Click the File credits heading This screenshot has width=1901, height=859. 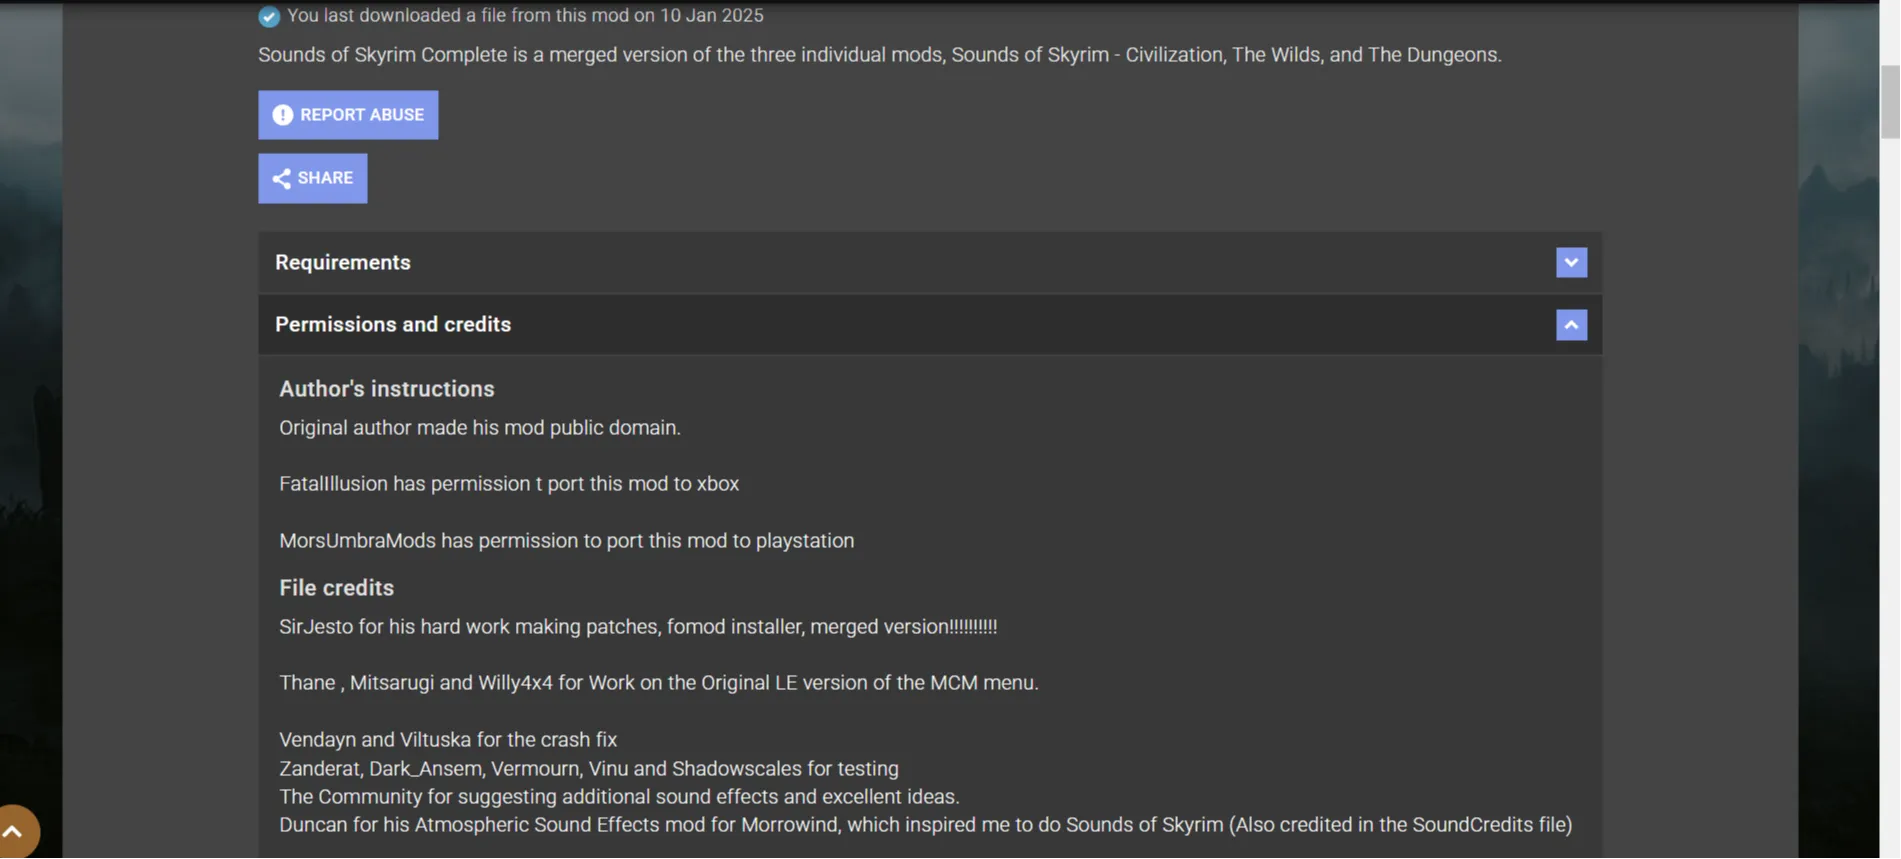[x=337, y=588]
